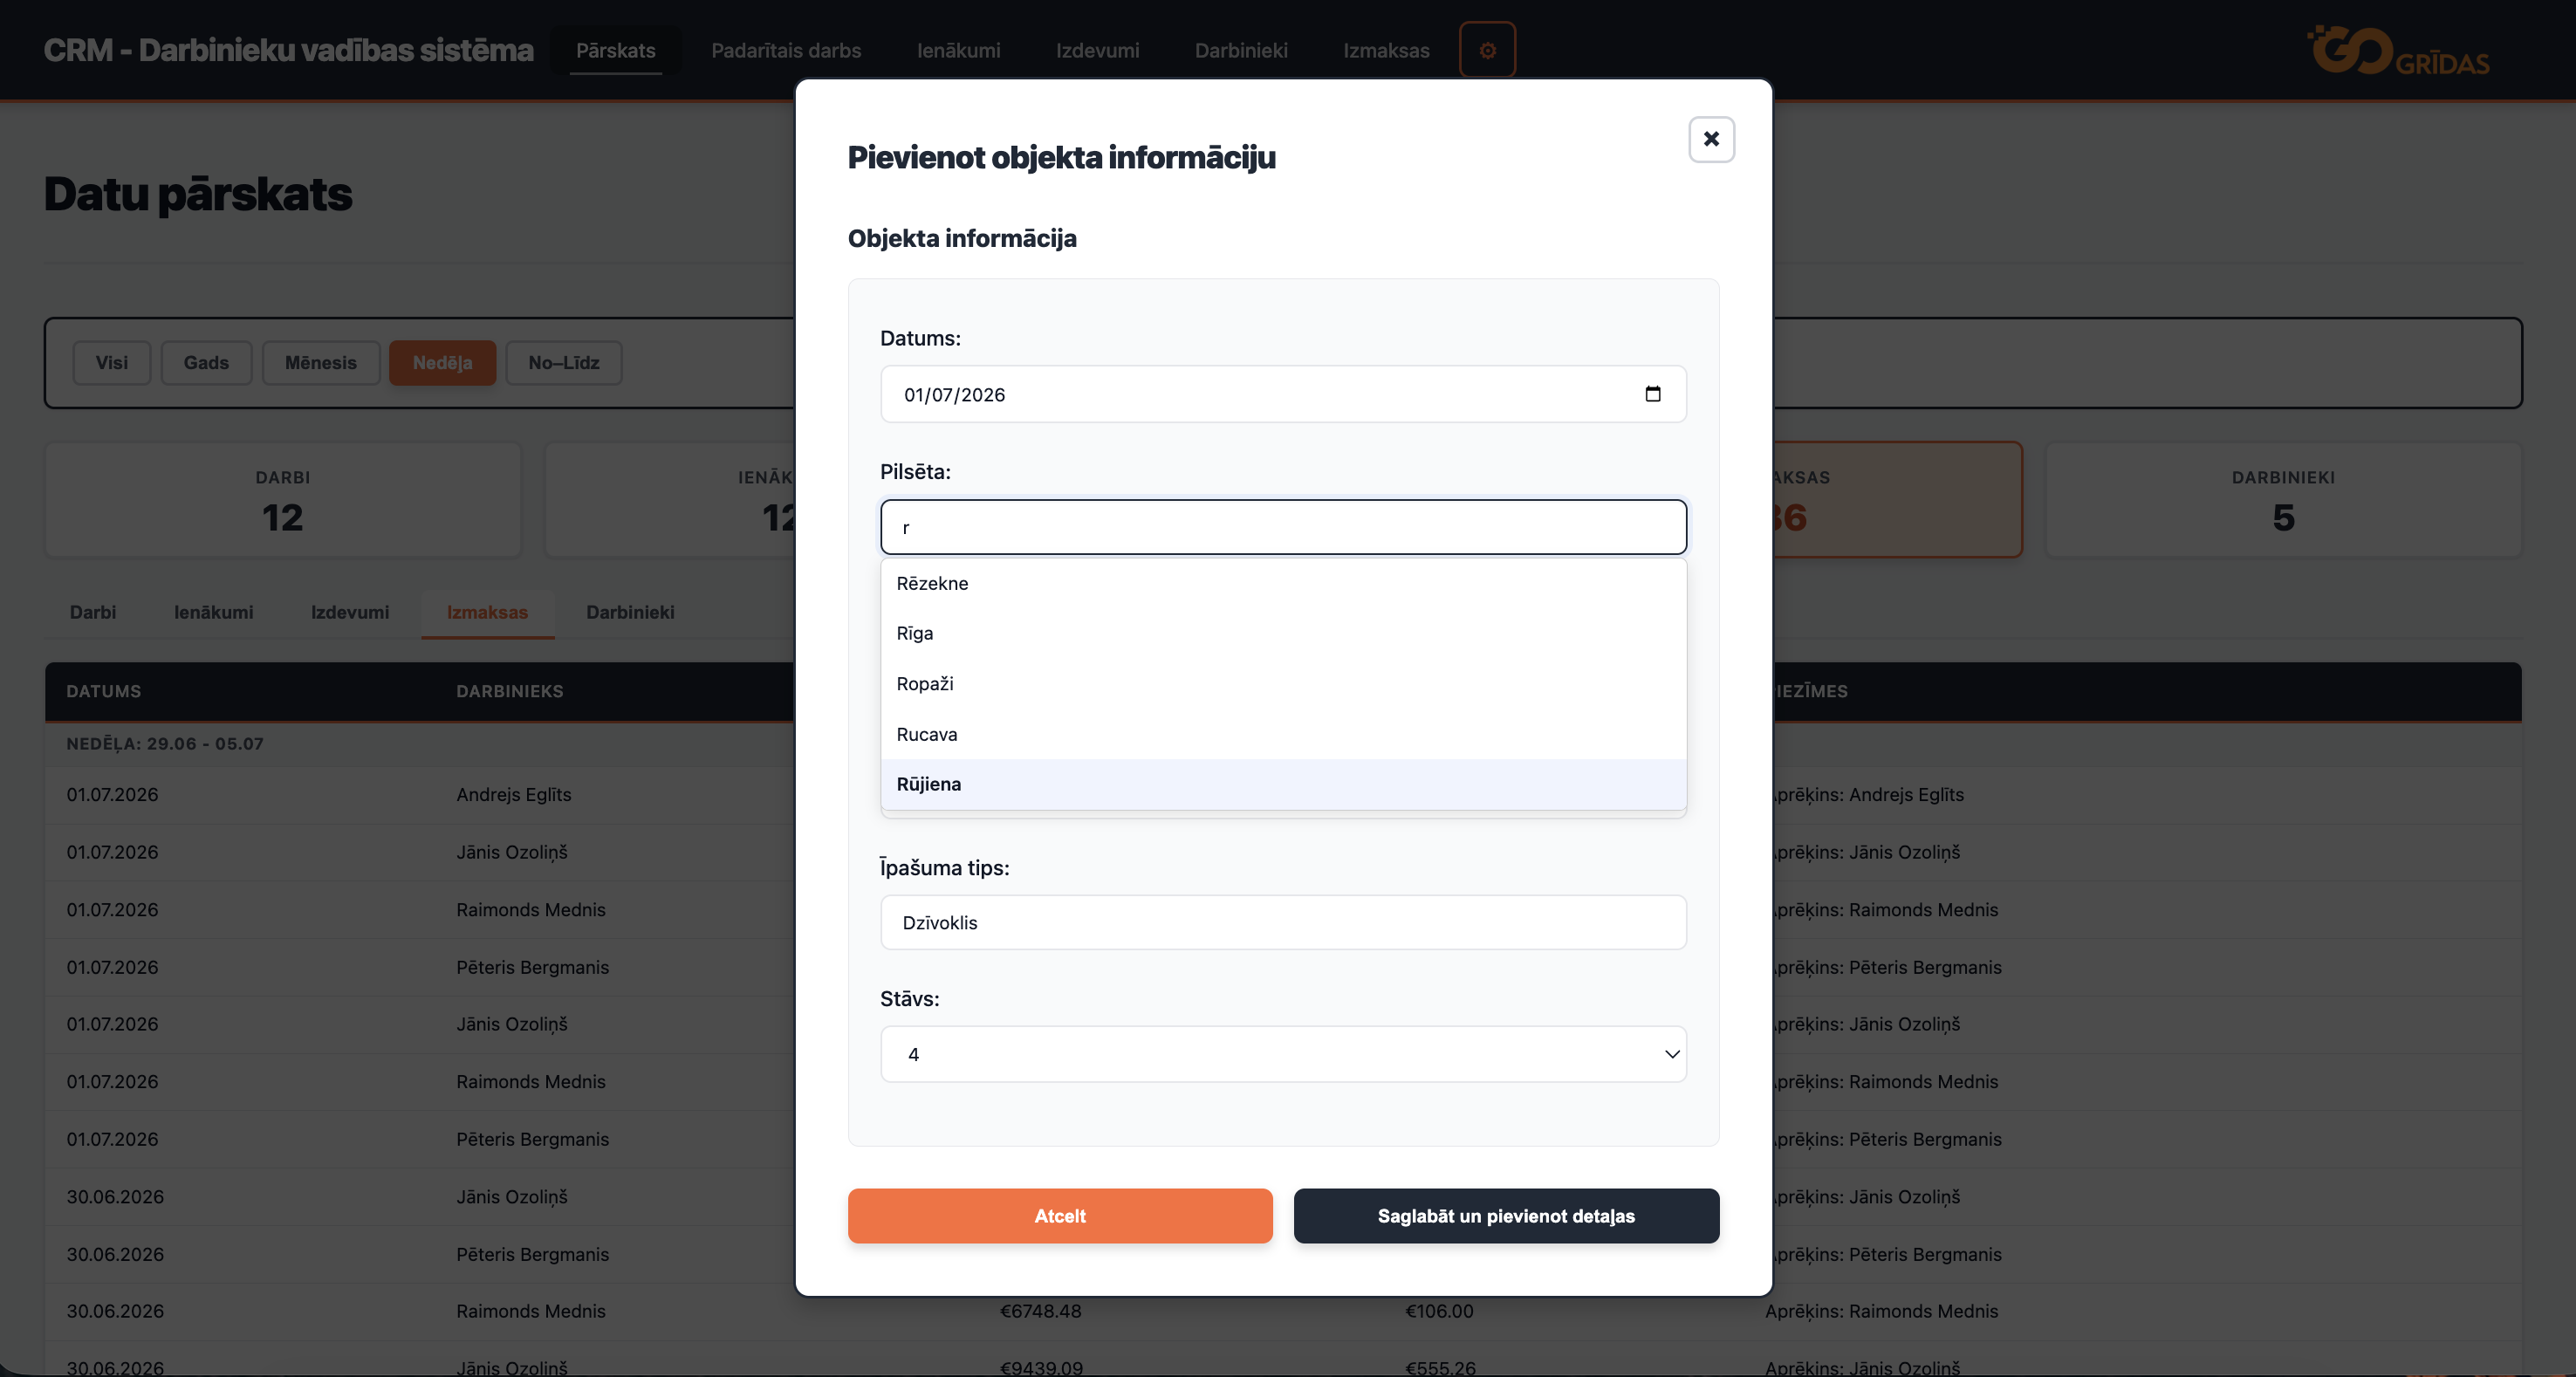
Task: Open the calendar picker icon in Datums field
Action: pos(1653,394)
